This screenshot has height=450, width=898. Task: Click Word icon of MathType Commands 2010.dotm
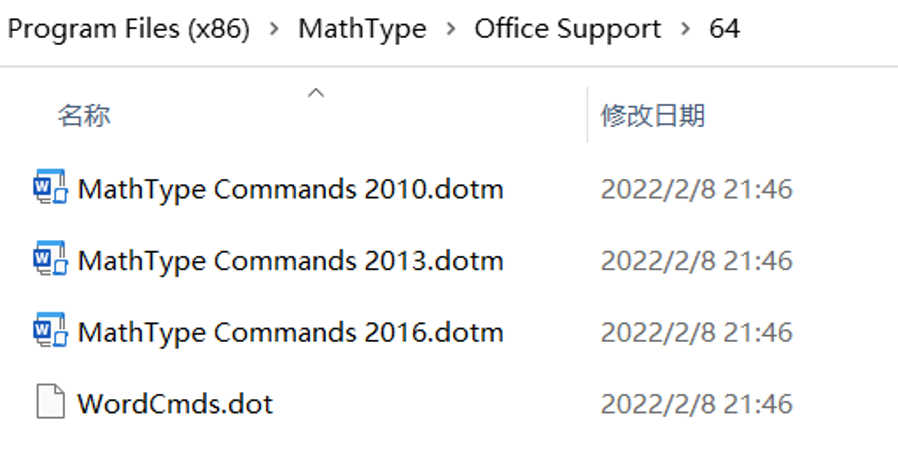(x=50, y=188)
